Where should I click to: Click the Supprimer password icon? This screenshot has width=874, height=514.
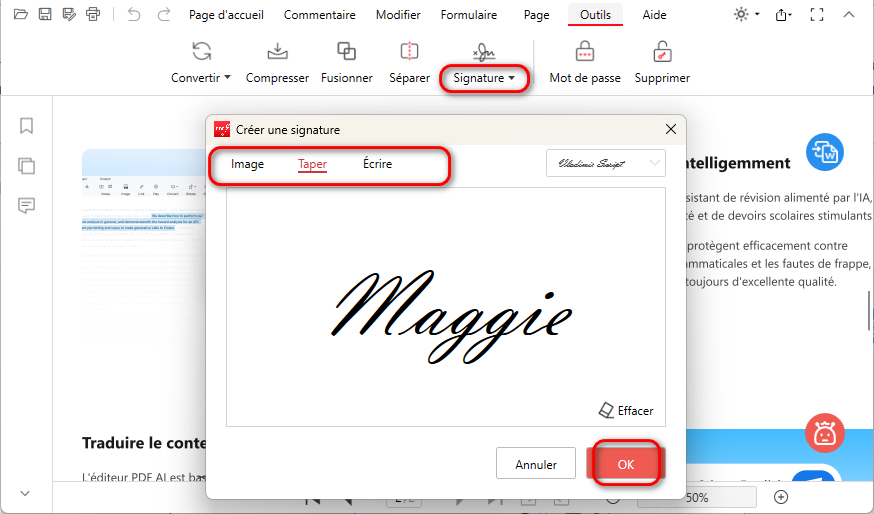click(x=662, y=52)
